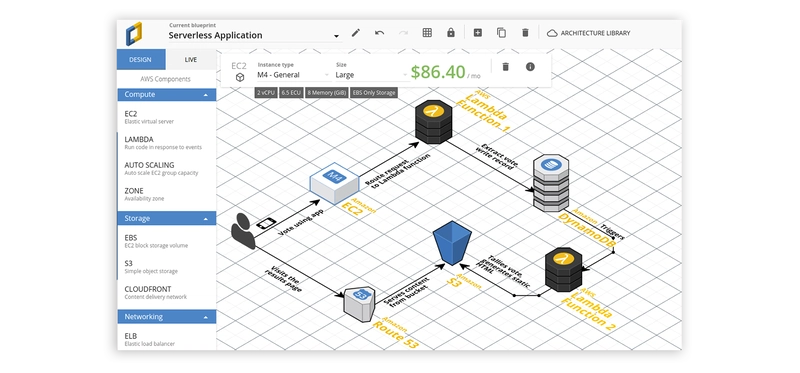Click the duplicate blueprint icon
The height and width of the screenshot is (373, 800).
pyautogui.click(x=502, y=33)
